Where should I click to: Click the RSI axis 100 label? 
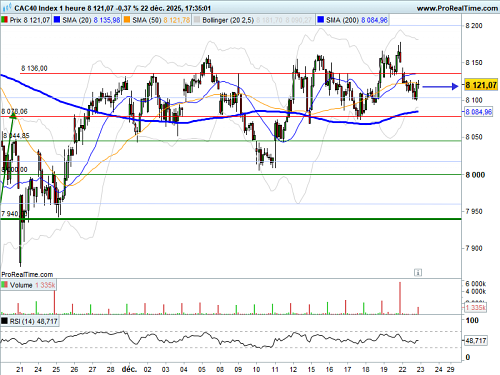pos(472,321)
